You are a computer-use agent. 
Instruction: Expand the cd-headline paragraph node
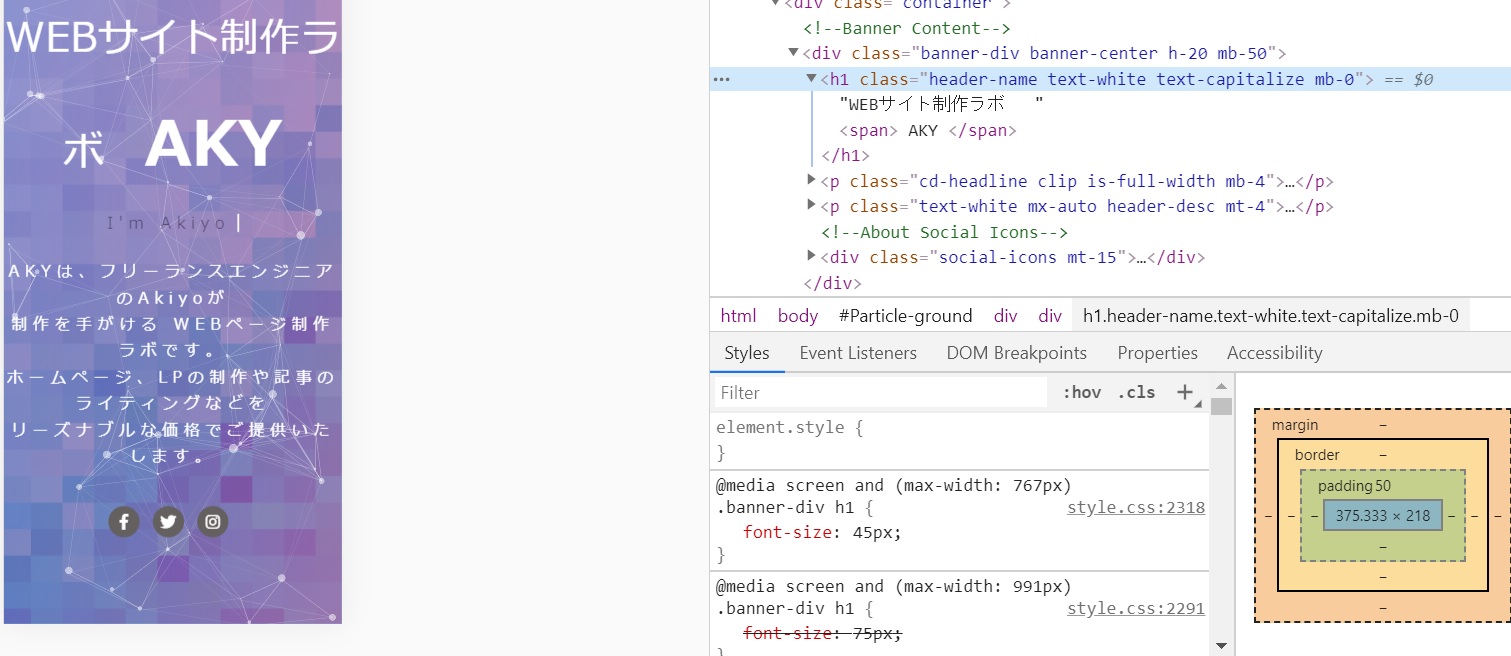811,181
